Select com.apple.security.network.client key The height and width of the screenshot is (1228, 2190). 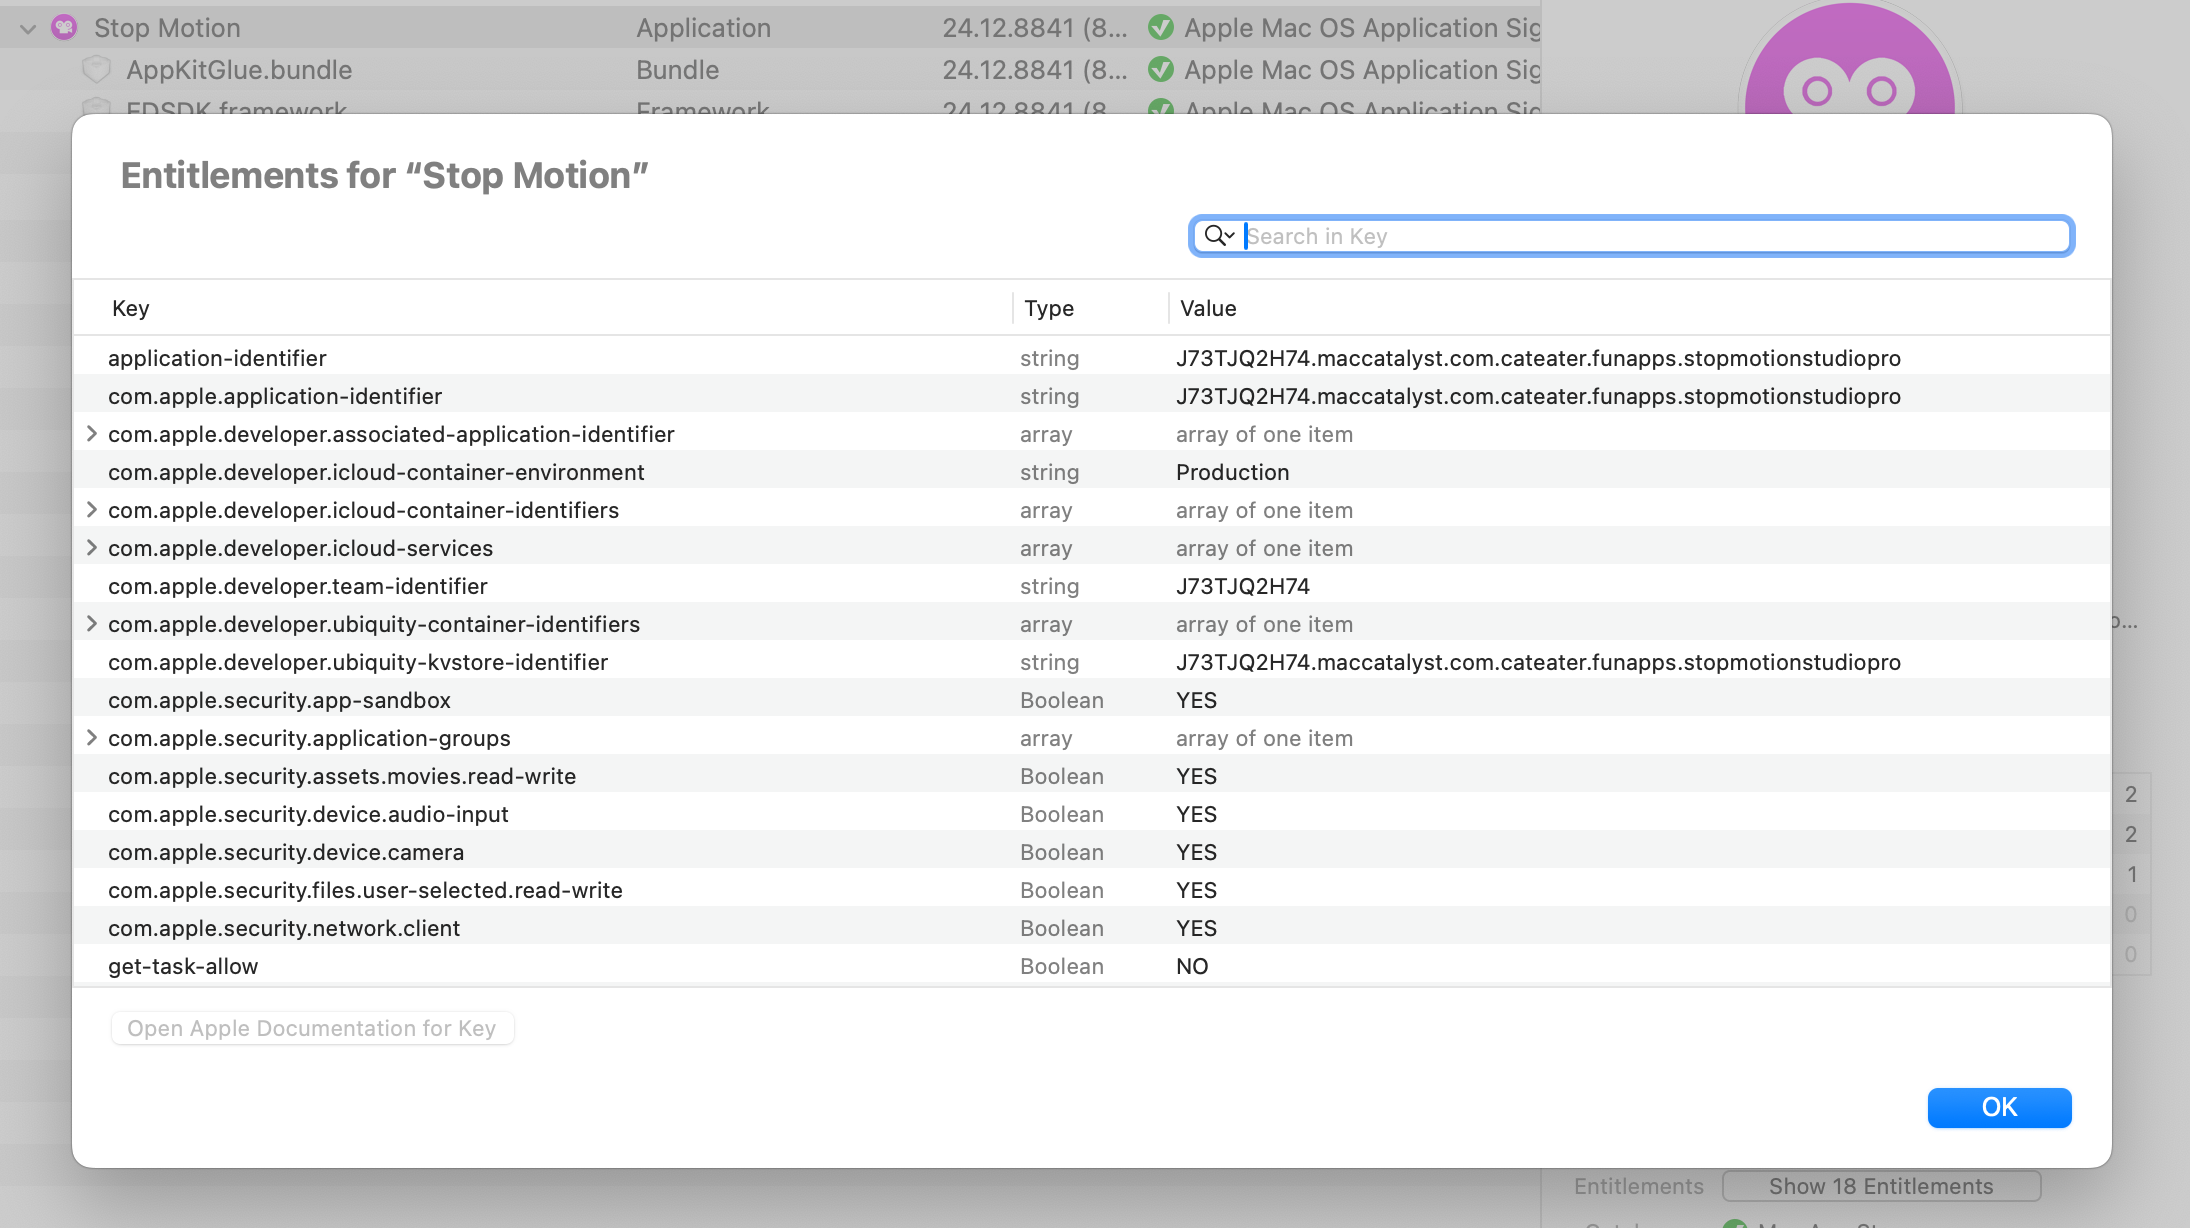[x=284, y=928]
